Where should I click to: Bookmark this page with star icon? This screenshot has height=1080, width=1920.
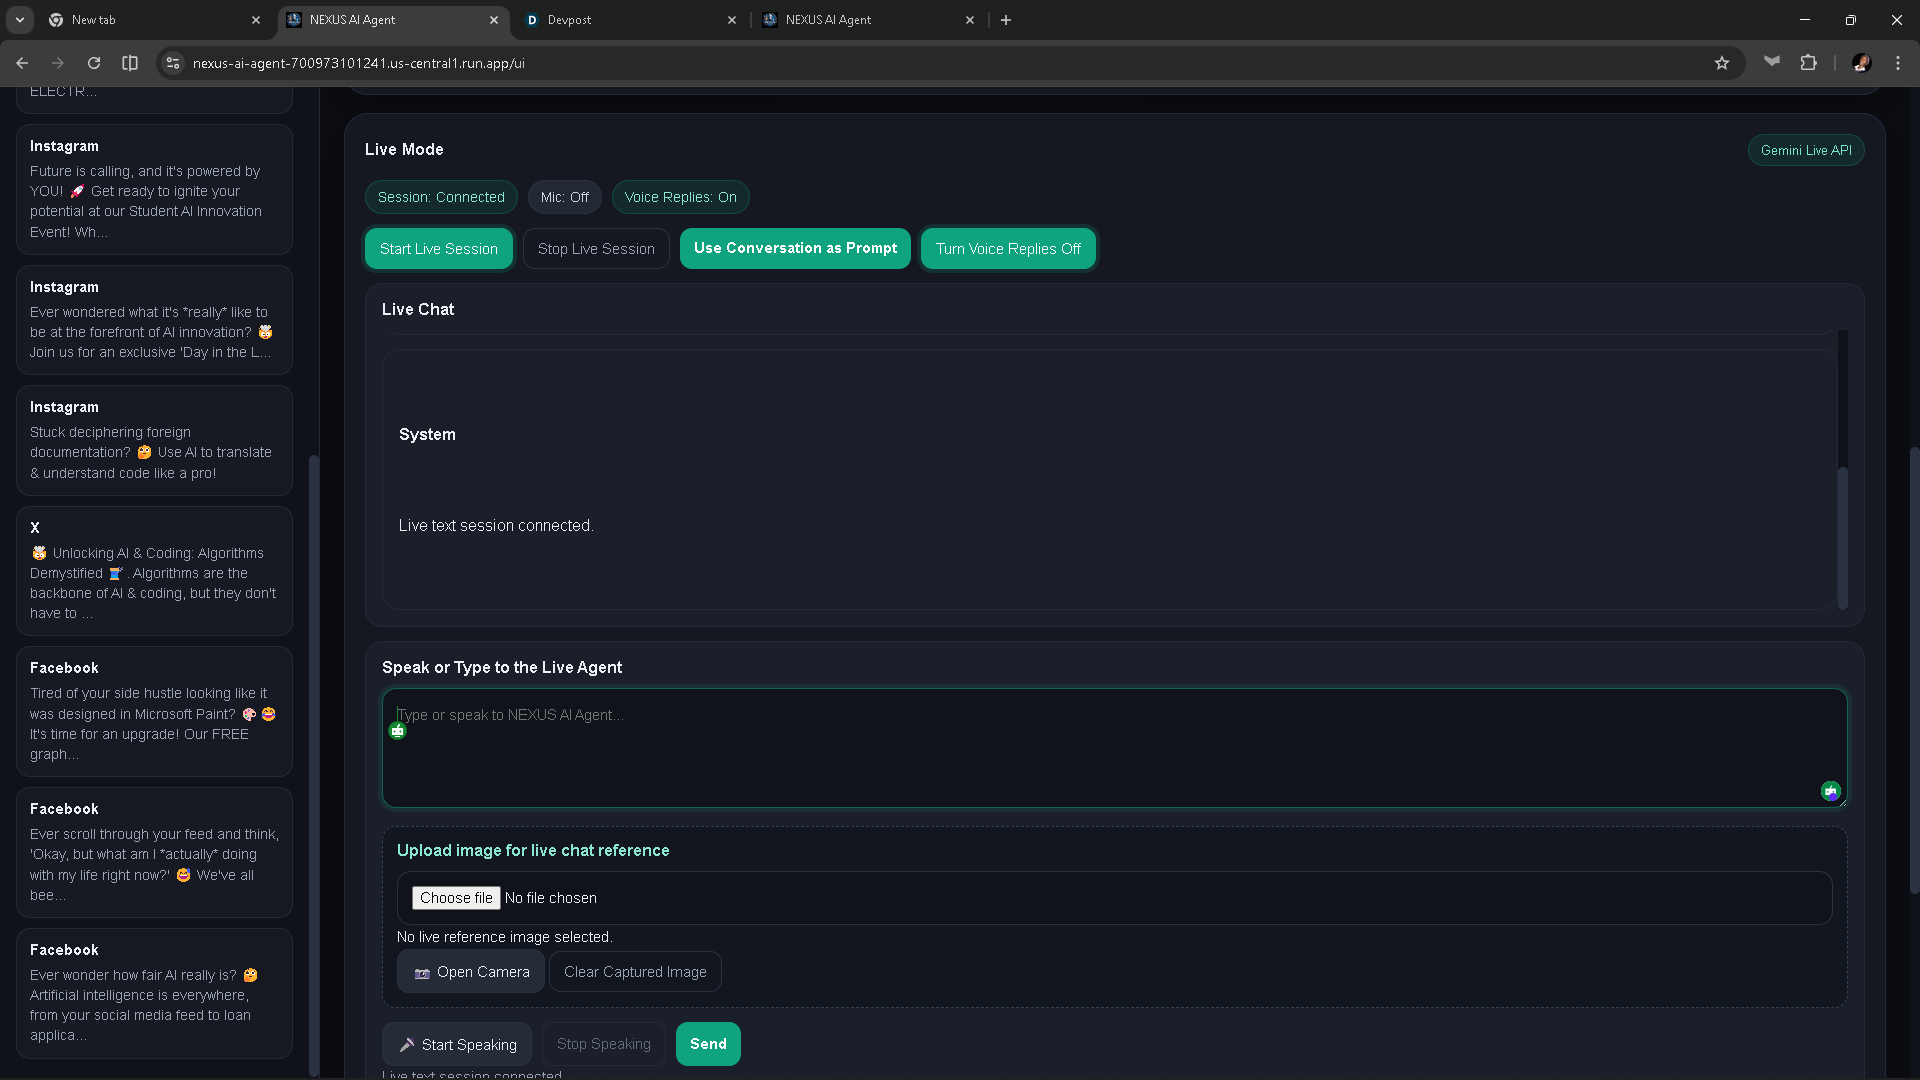(1721, 63)
